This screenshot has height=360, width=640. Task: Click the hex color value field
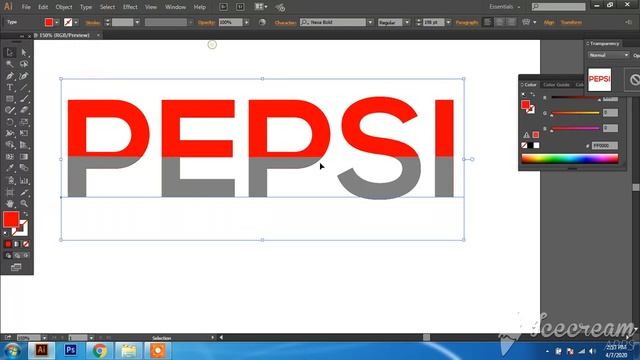pyautogui.click(x=604, y=146)
